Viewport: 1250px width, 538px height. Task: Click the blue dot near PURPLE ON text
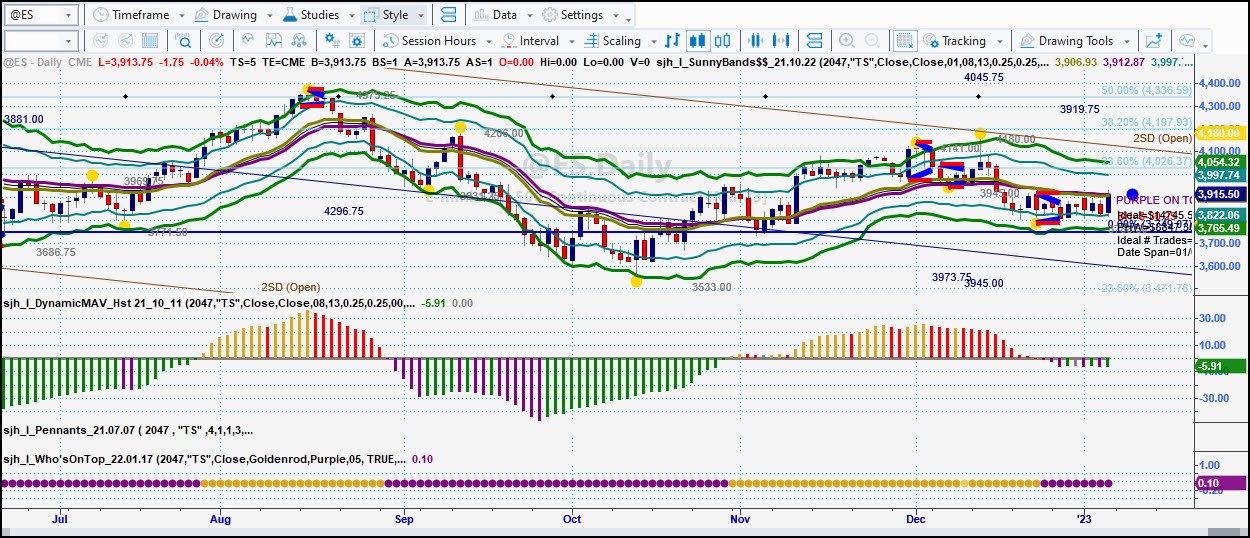click(x=1132, y=194)
